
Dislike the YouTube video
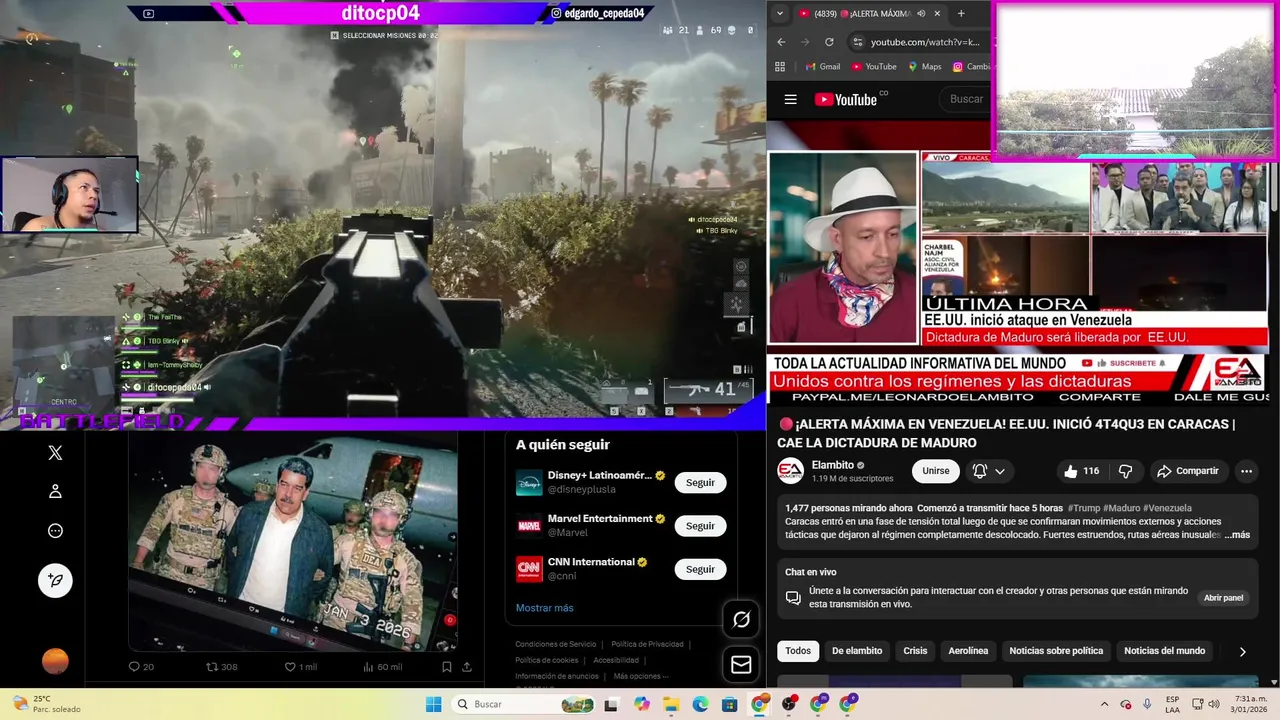(1125, 471)
